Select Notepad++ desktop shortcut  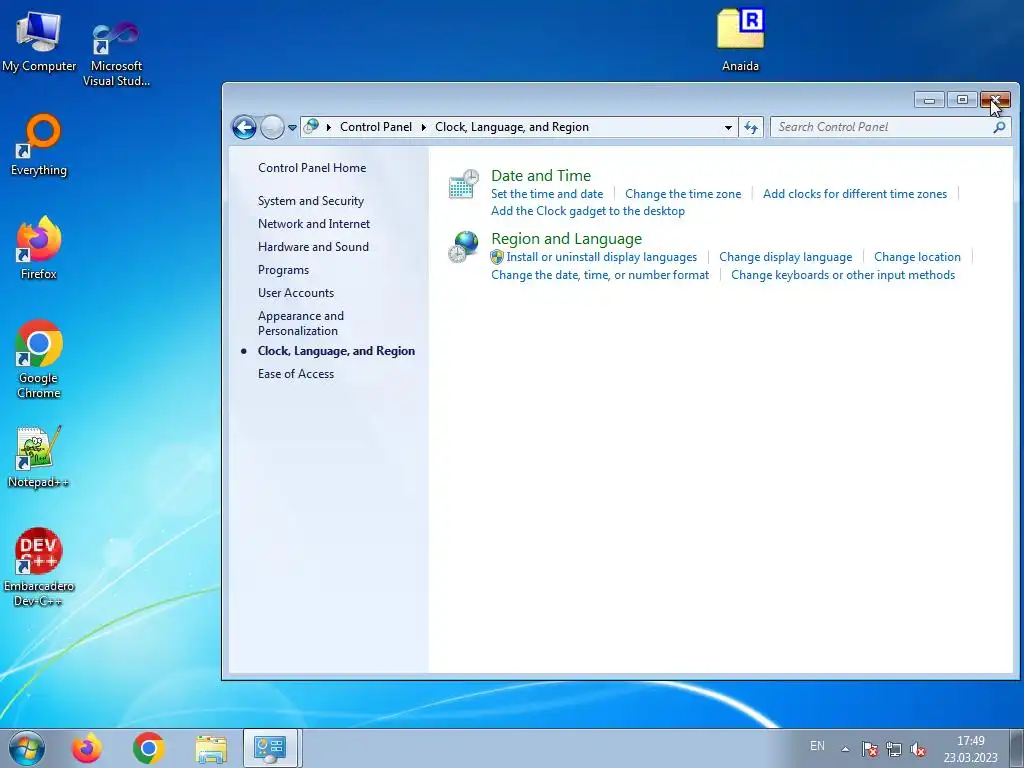[x=38, y=457]
